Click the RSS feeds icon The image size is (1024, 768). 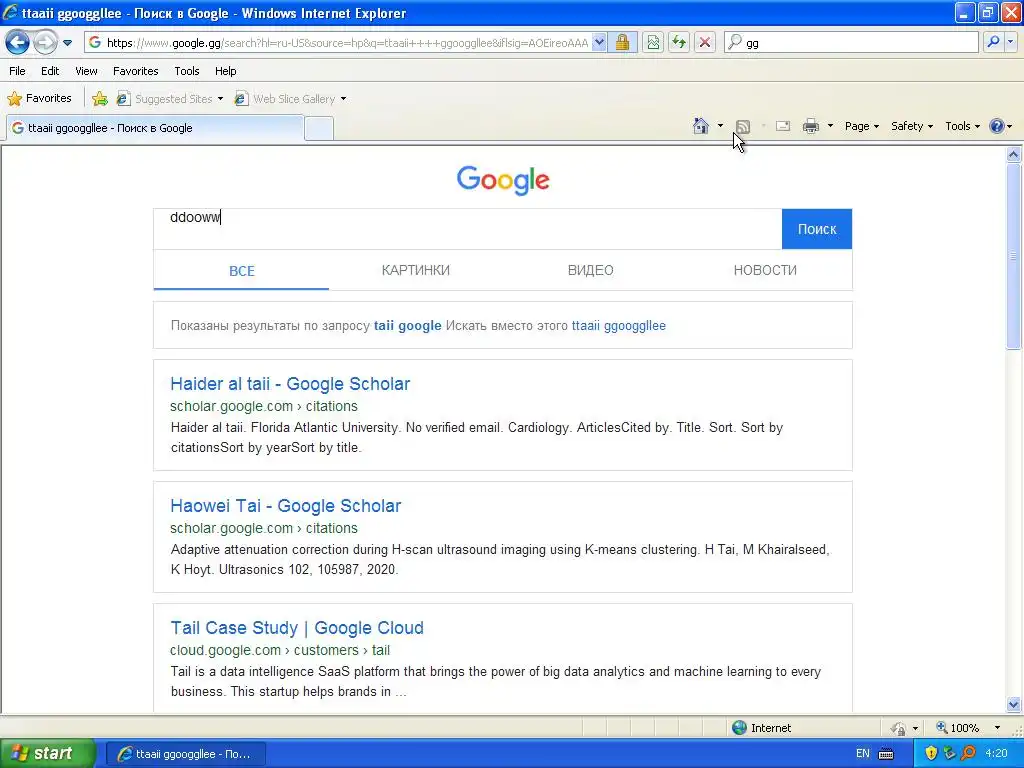(743, 126)
